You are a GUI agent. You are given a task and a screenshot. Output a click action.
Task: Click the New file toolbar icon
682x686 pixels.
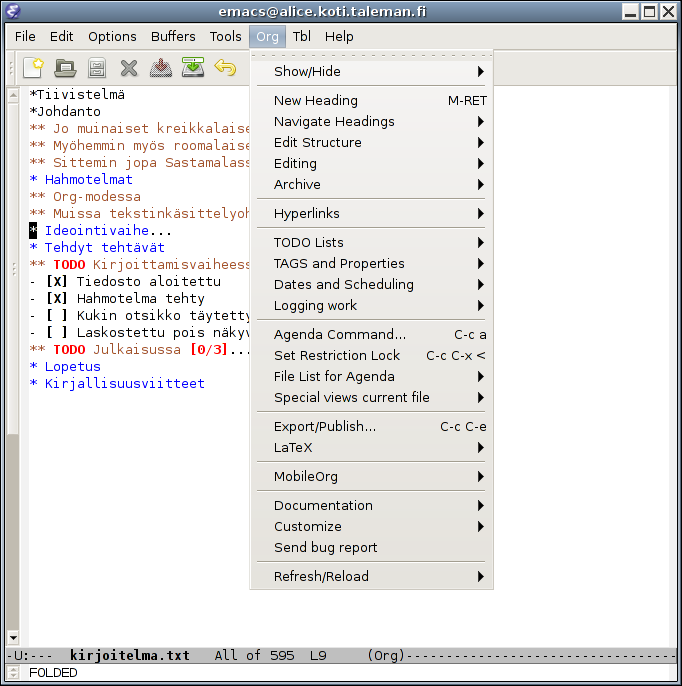click(x=34, y=68)
